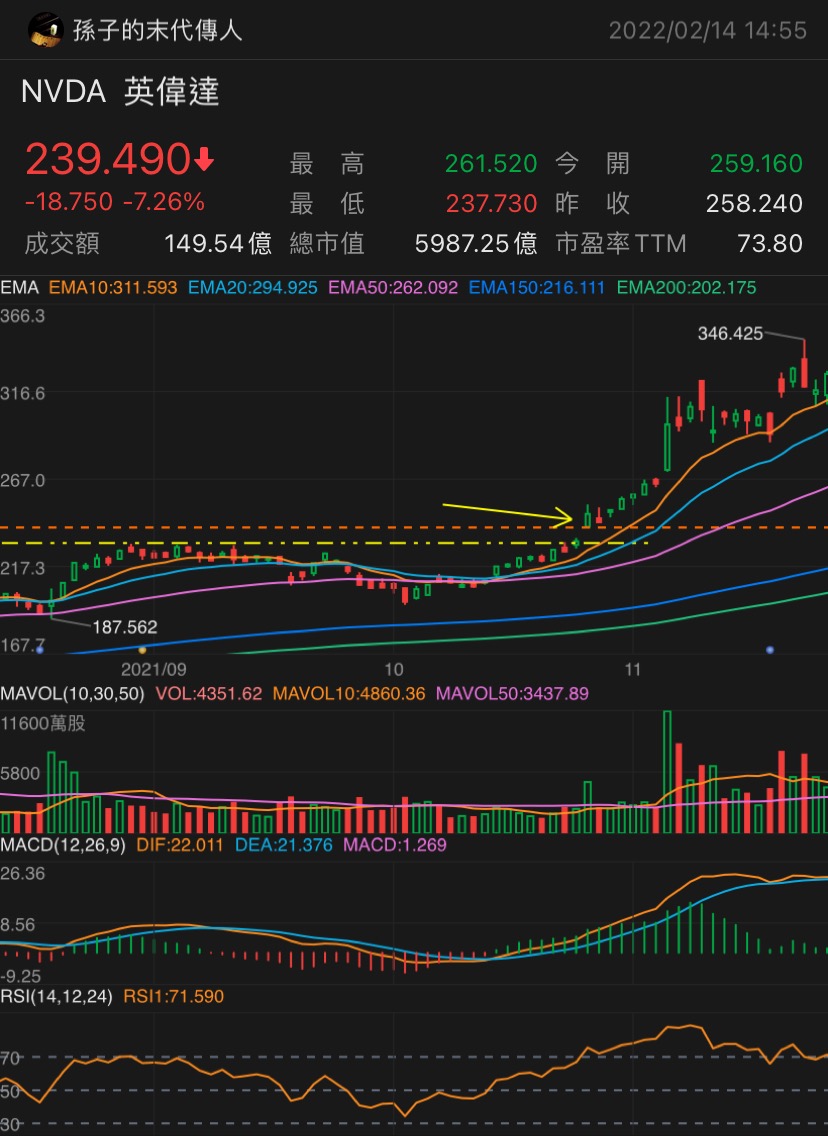The width and height of the screenshot is (828, 1136).
Task: Click the orange dashed horizontal price line
Action: [x=414, y=527]
